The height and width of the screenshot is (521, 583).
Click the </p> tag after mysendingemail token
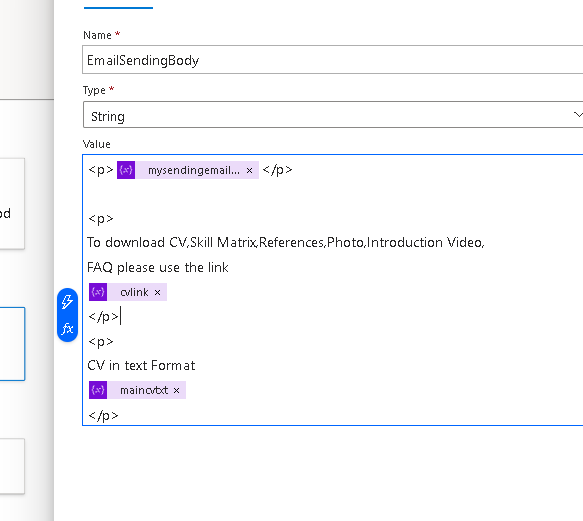tap(277, 170)
